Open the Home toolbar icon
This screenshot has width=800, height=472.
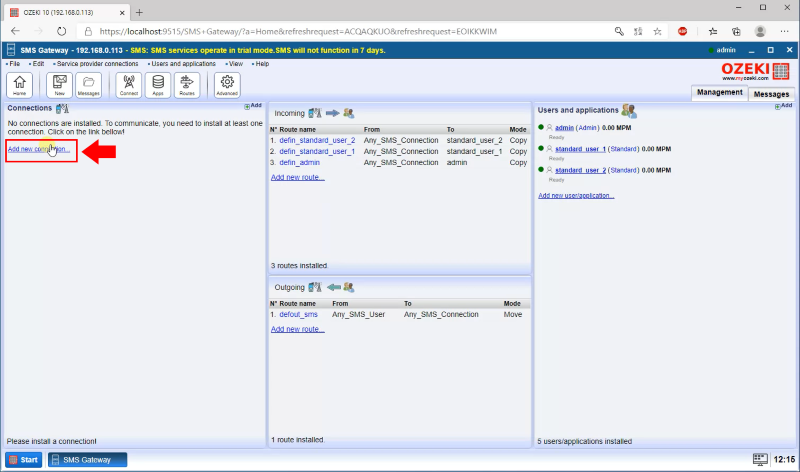(19, 85)
